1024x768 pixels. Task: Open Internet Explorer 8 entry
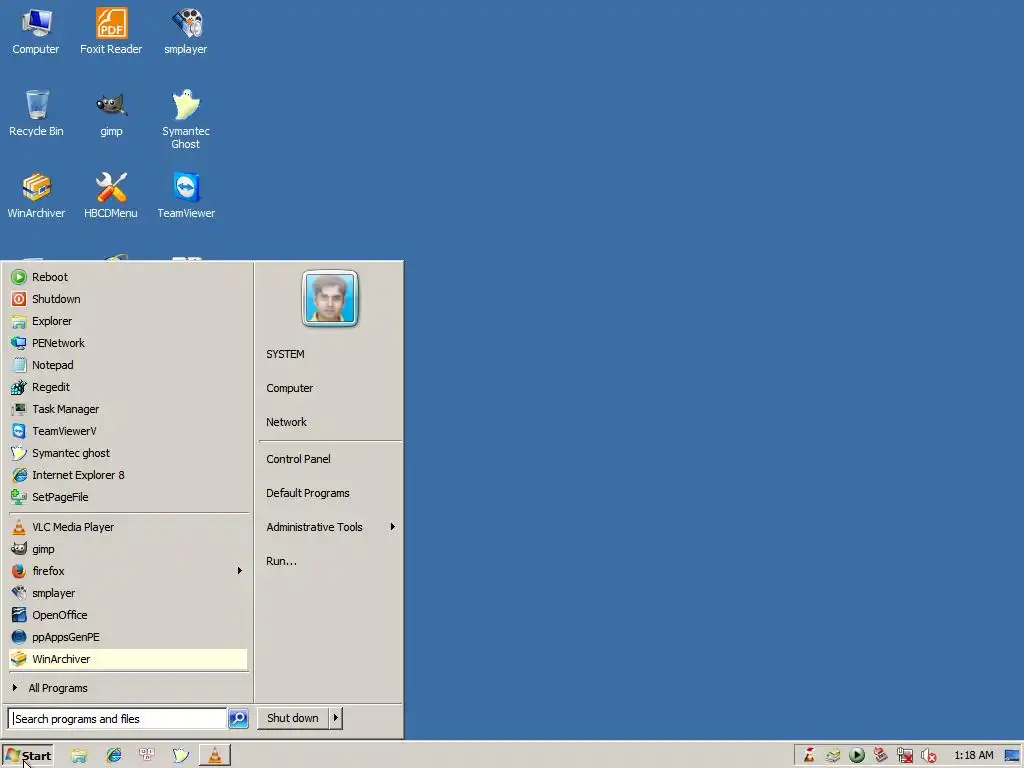128,475
